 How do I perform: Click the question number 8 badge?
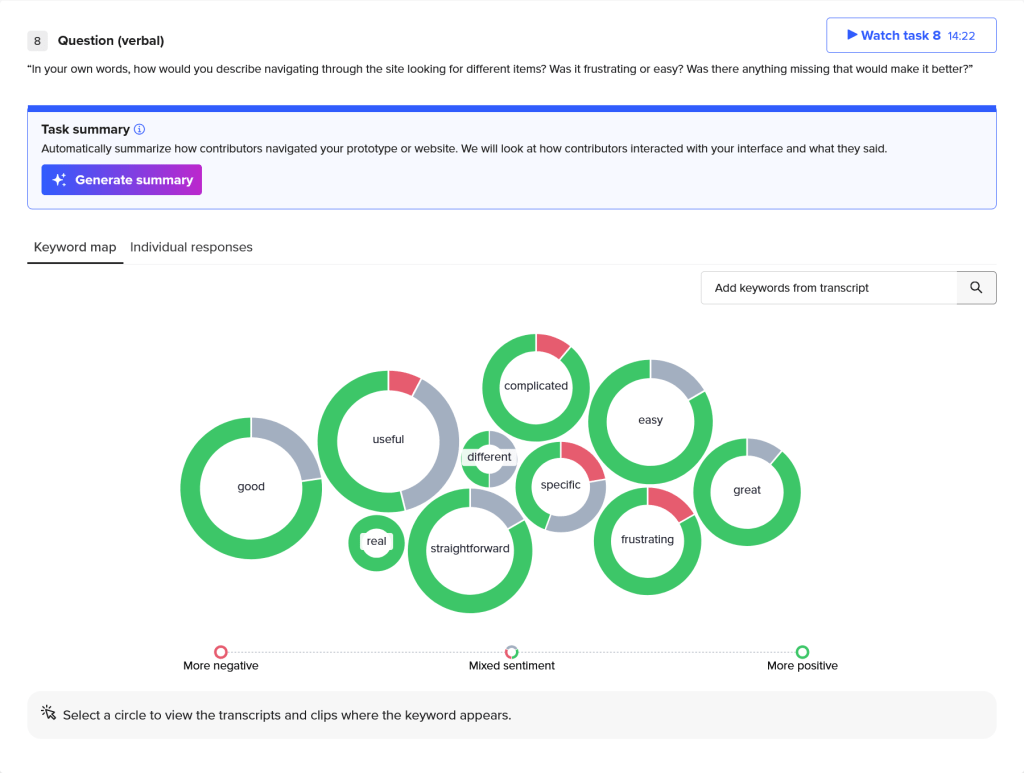point(37,41)
